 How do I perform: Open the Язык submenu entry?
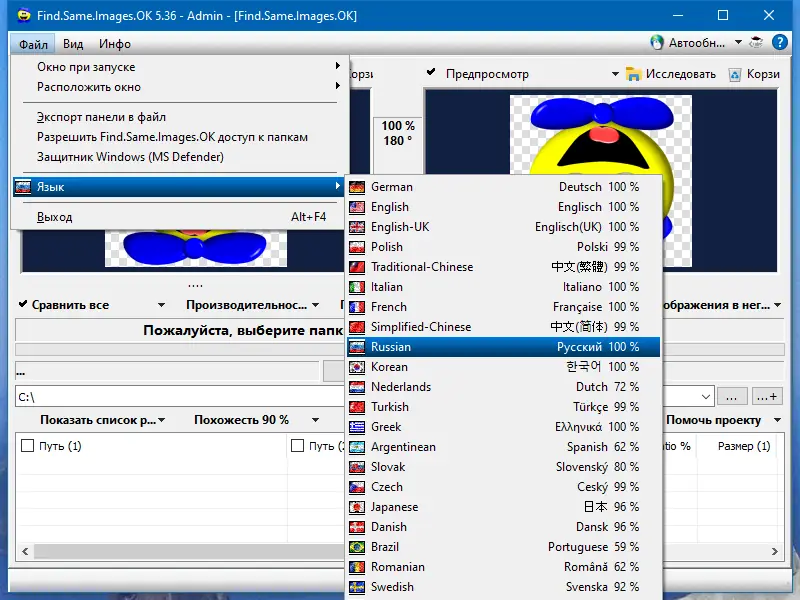178,187
